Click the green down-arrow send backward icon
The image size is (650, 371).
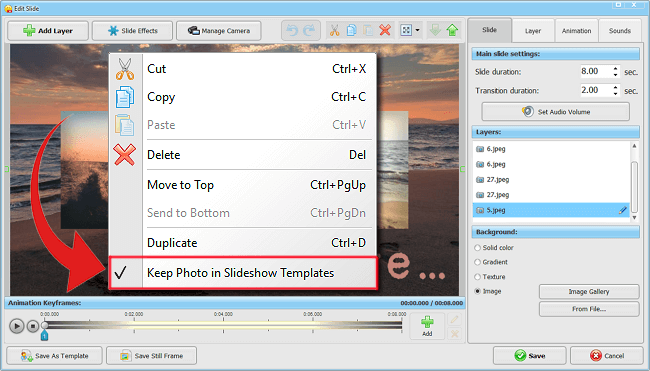[x=435, y=30]
